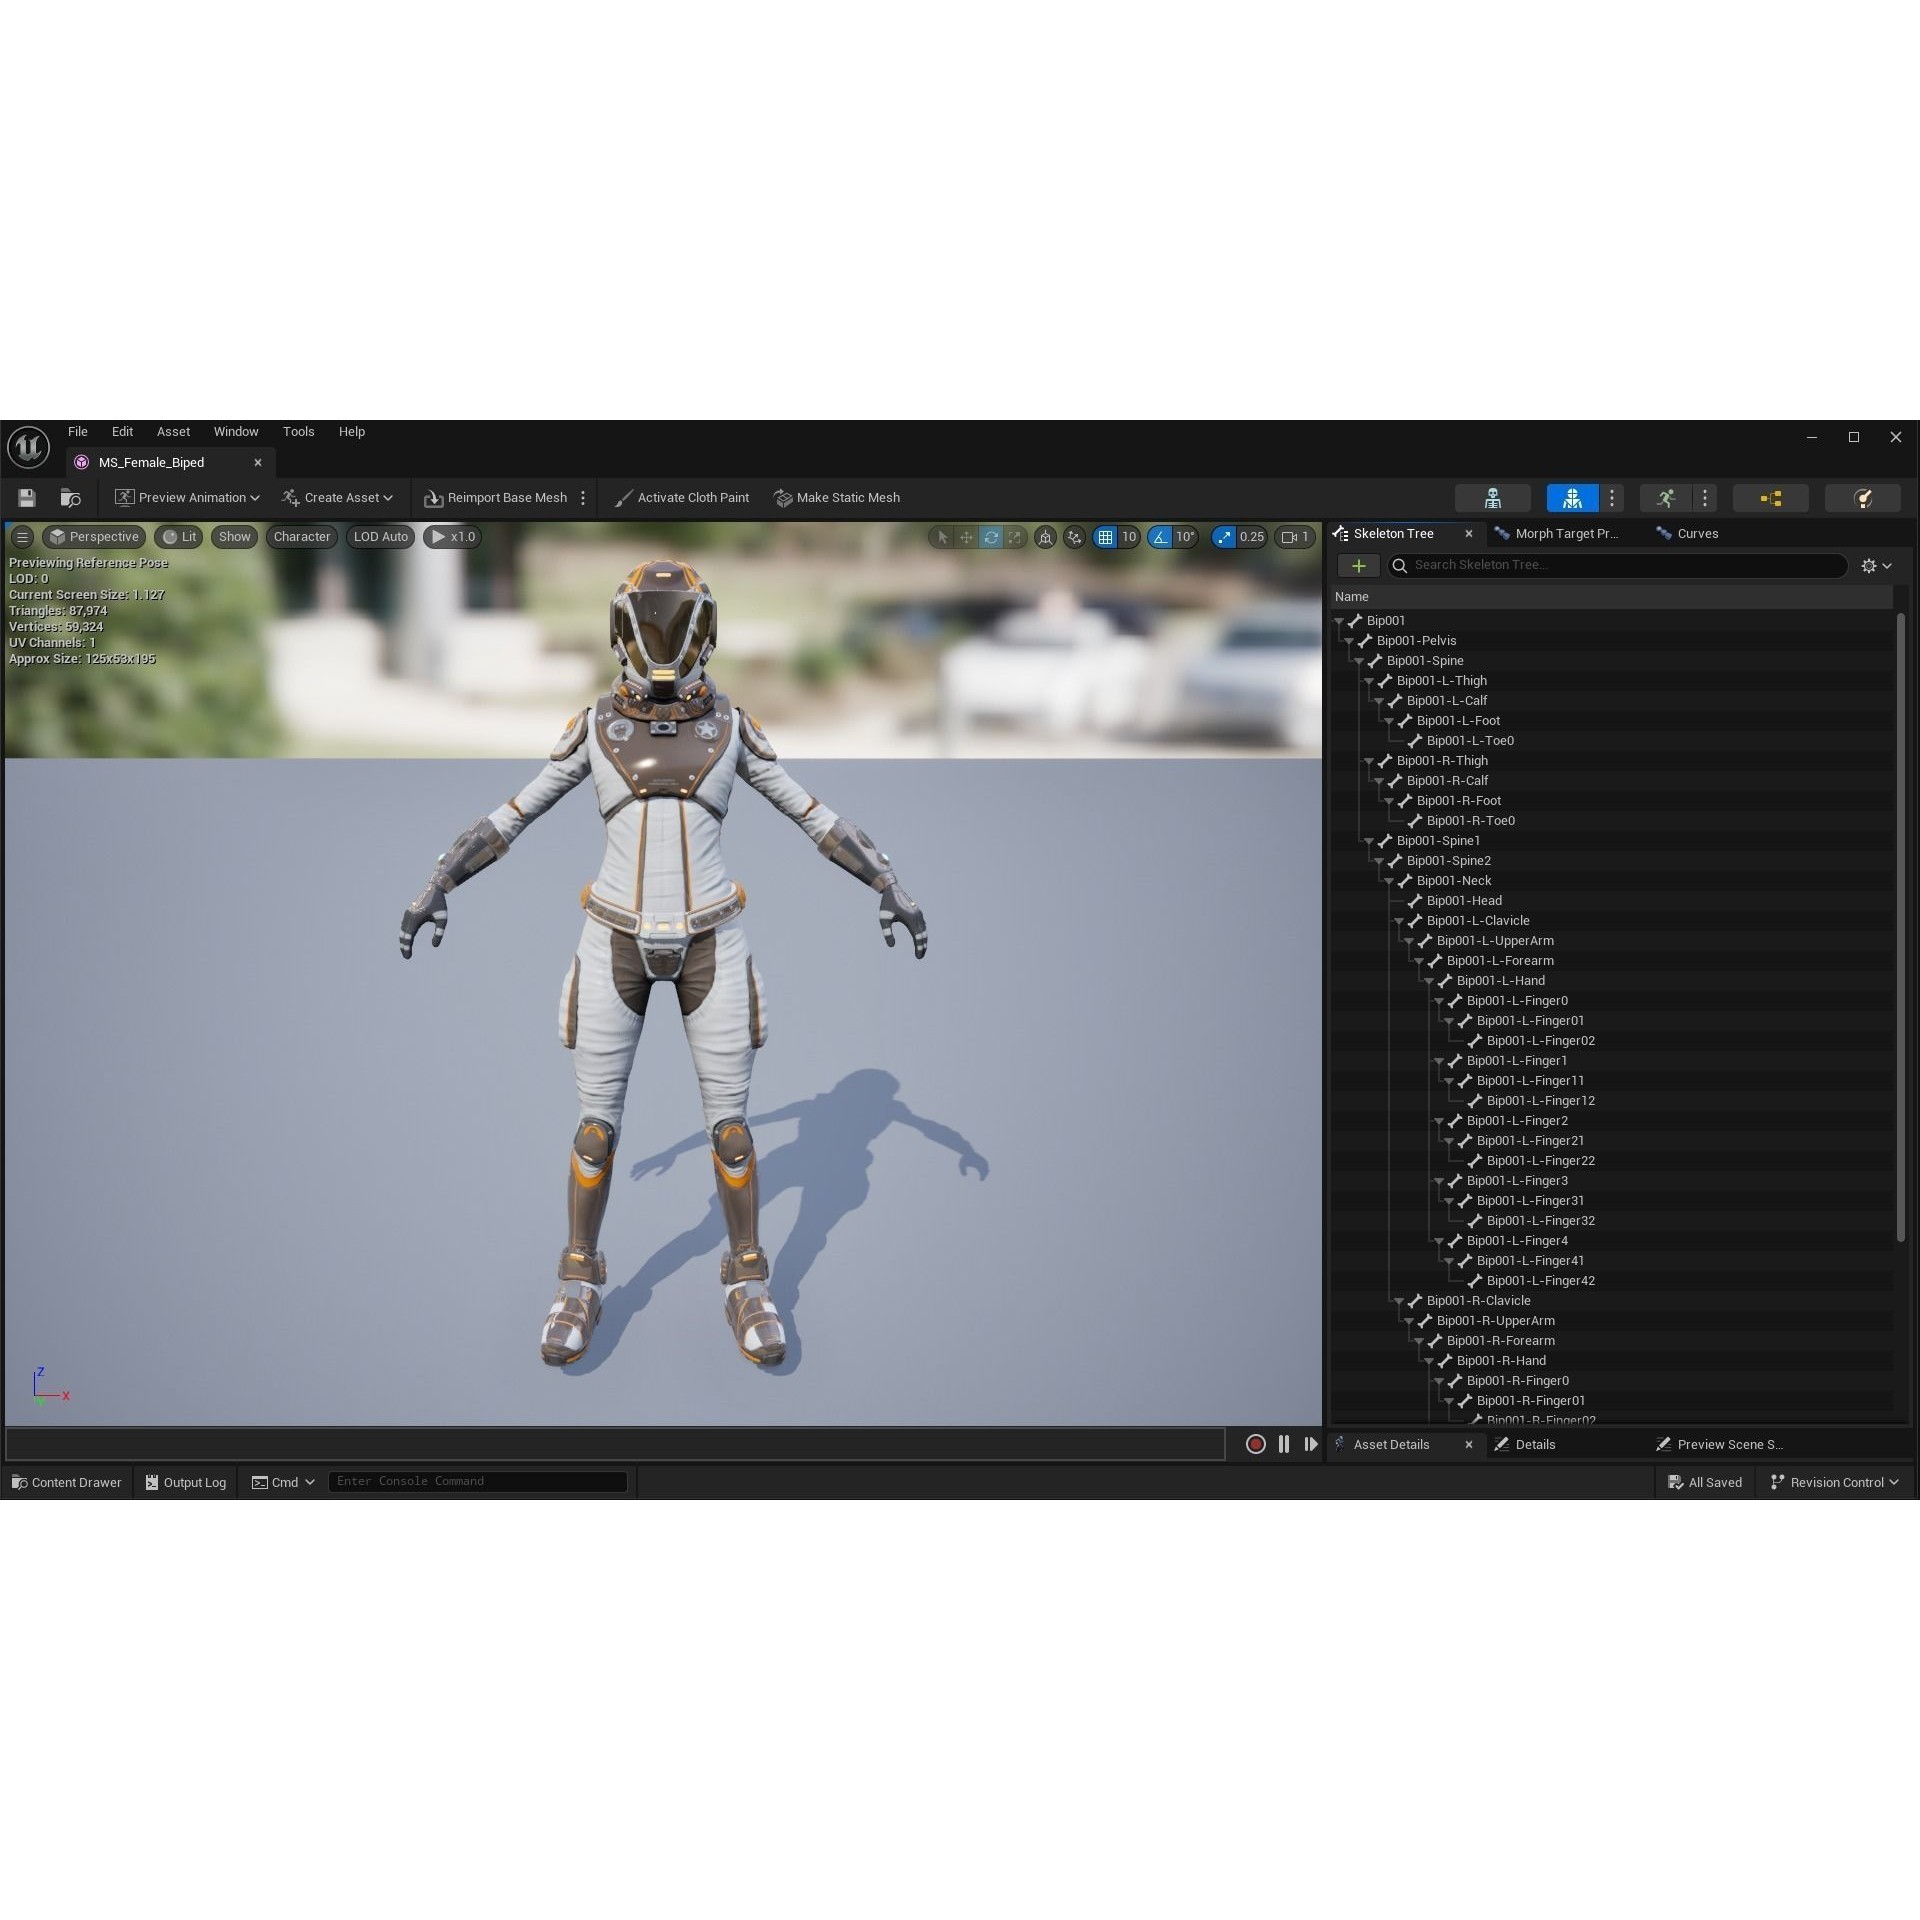
Task: Toggle grid snapping
Action: pyautogui.click(x=1105, y=537)
